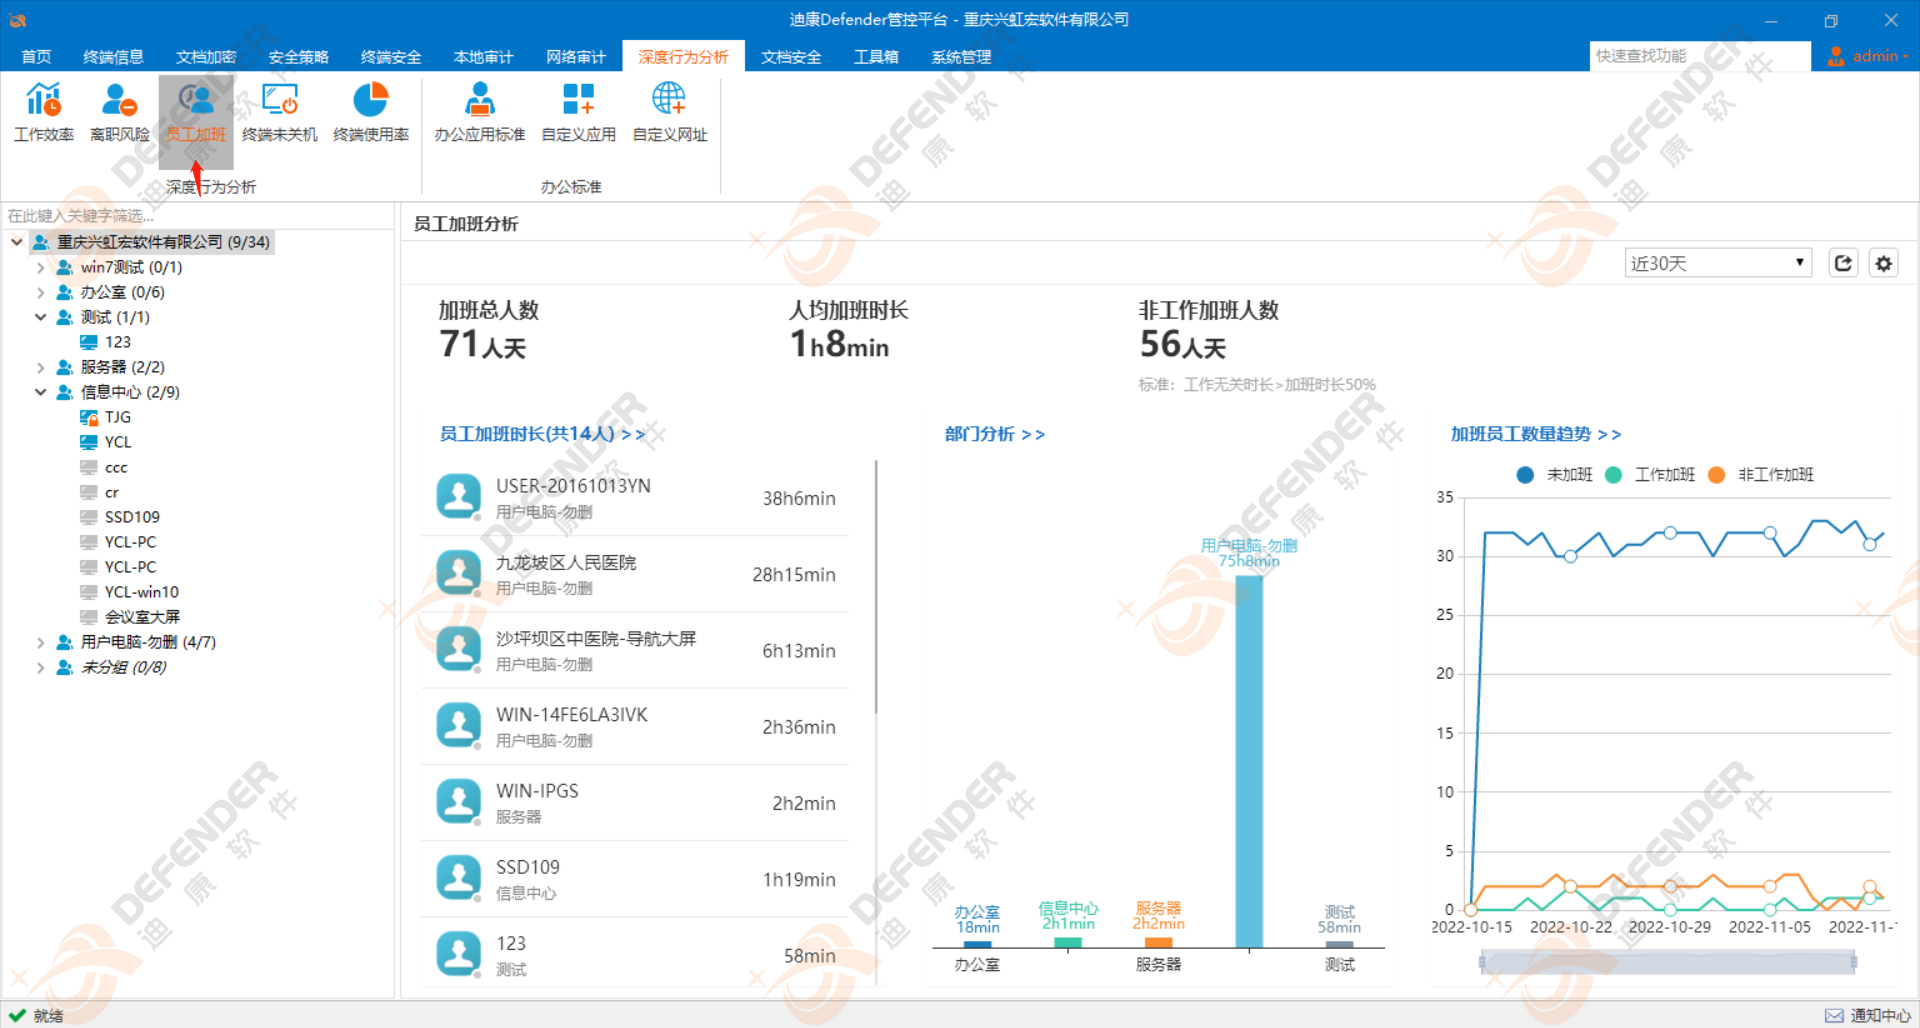Image resolution: width=1920 pixels, height=1028 pixels.
Task: Click right handle of trend zoom slider
Action: [1854, 963]
